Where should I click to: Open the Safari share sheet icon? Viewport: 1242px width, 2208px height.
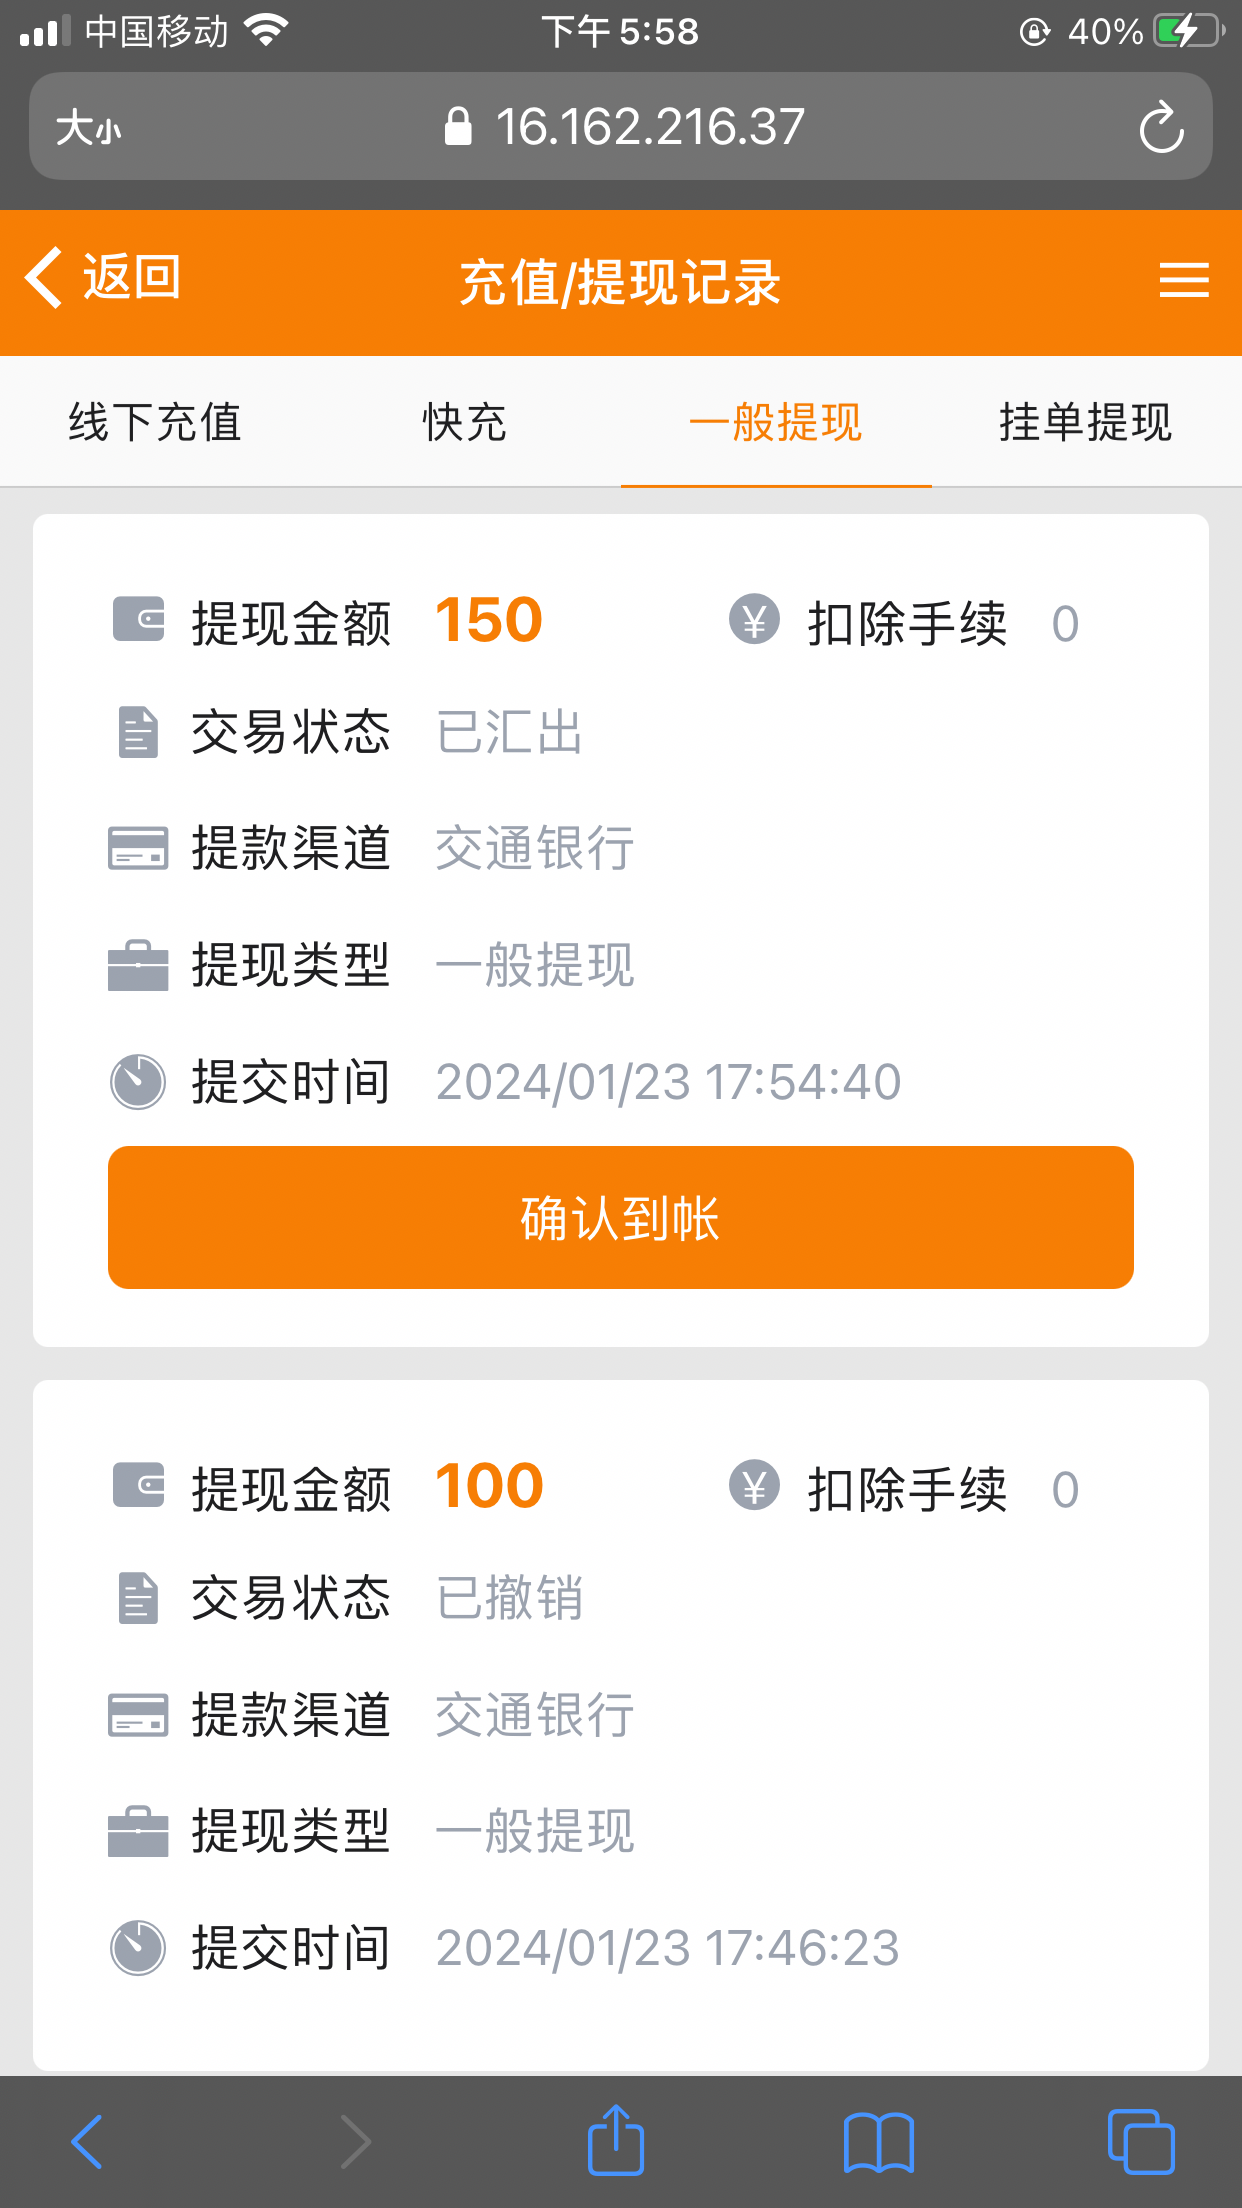tap(615, 2141)
